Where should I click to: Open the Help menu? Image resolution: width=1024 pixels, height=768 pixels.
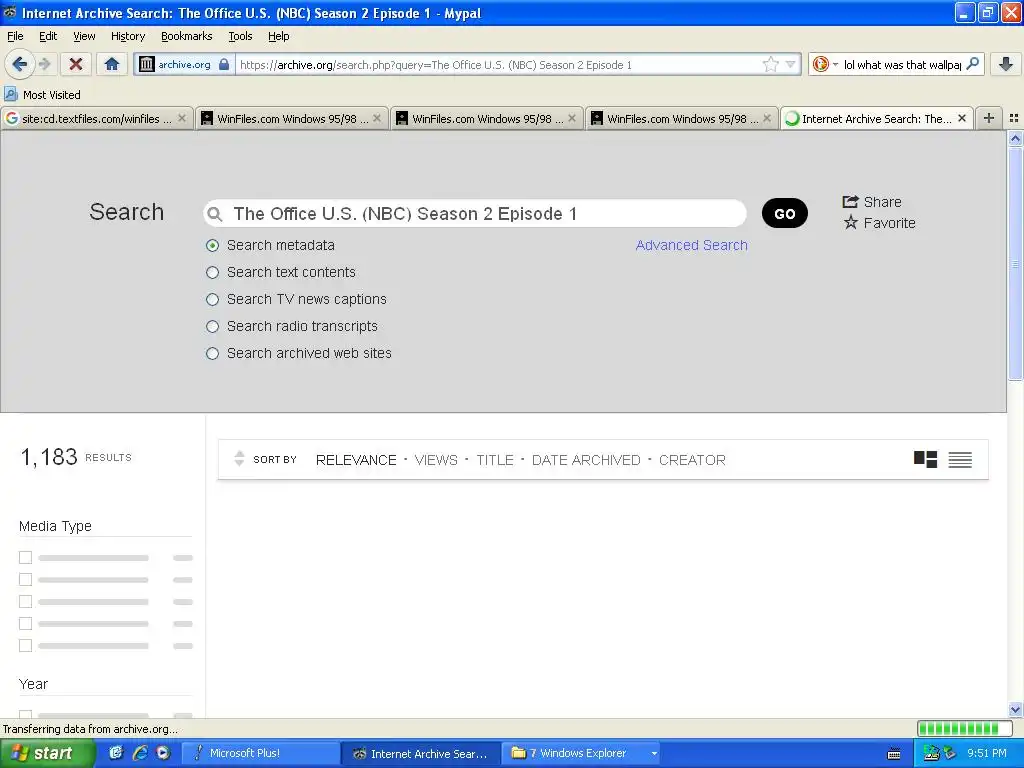coord(279,36)
